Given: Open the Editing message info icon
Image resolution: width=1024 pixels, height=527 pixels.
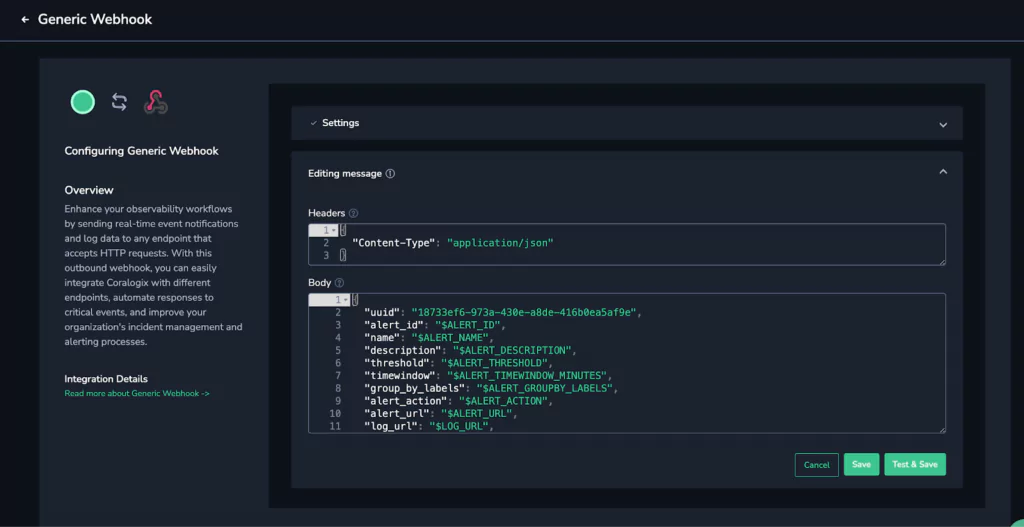Looking at the screenshot, I should (x=391, y=174).
